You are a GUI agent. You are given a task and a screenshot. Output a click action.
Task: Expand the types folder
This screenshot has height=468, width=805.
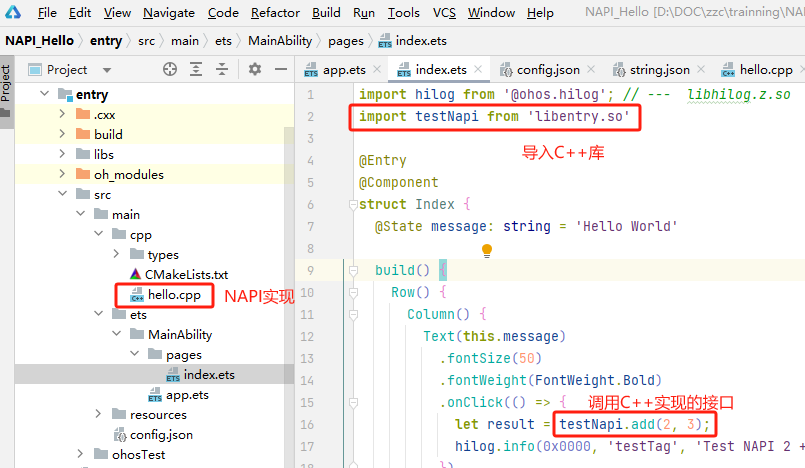116,254
